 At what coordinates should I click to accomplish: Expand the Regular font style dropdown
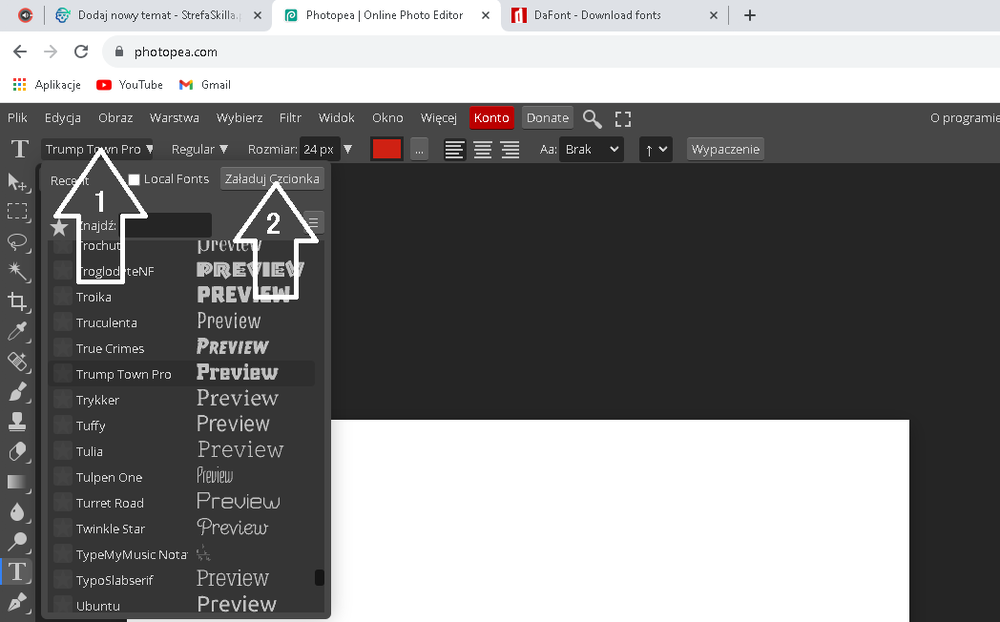tap(200, 149)
